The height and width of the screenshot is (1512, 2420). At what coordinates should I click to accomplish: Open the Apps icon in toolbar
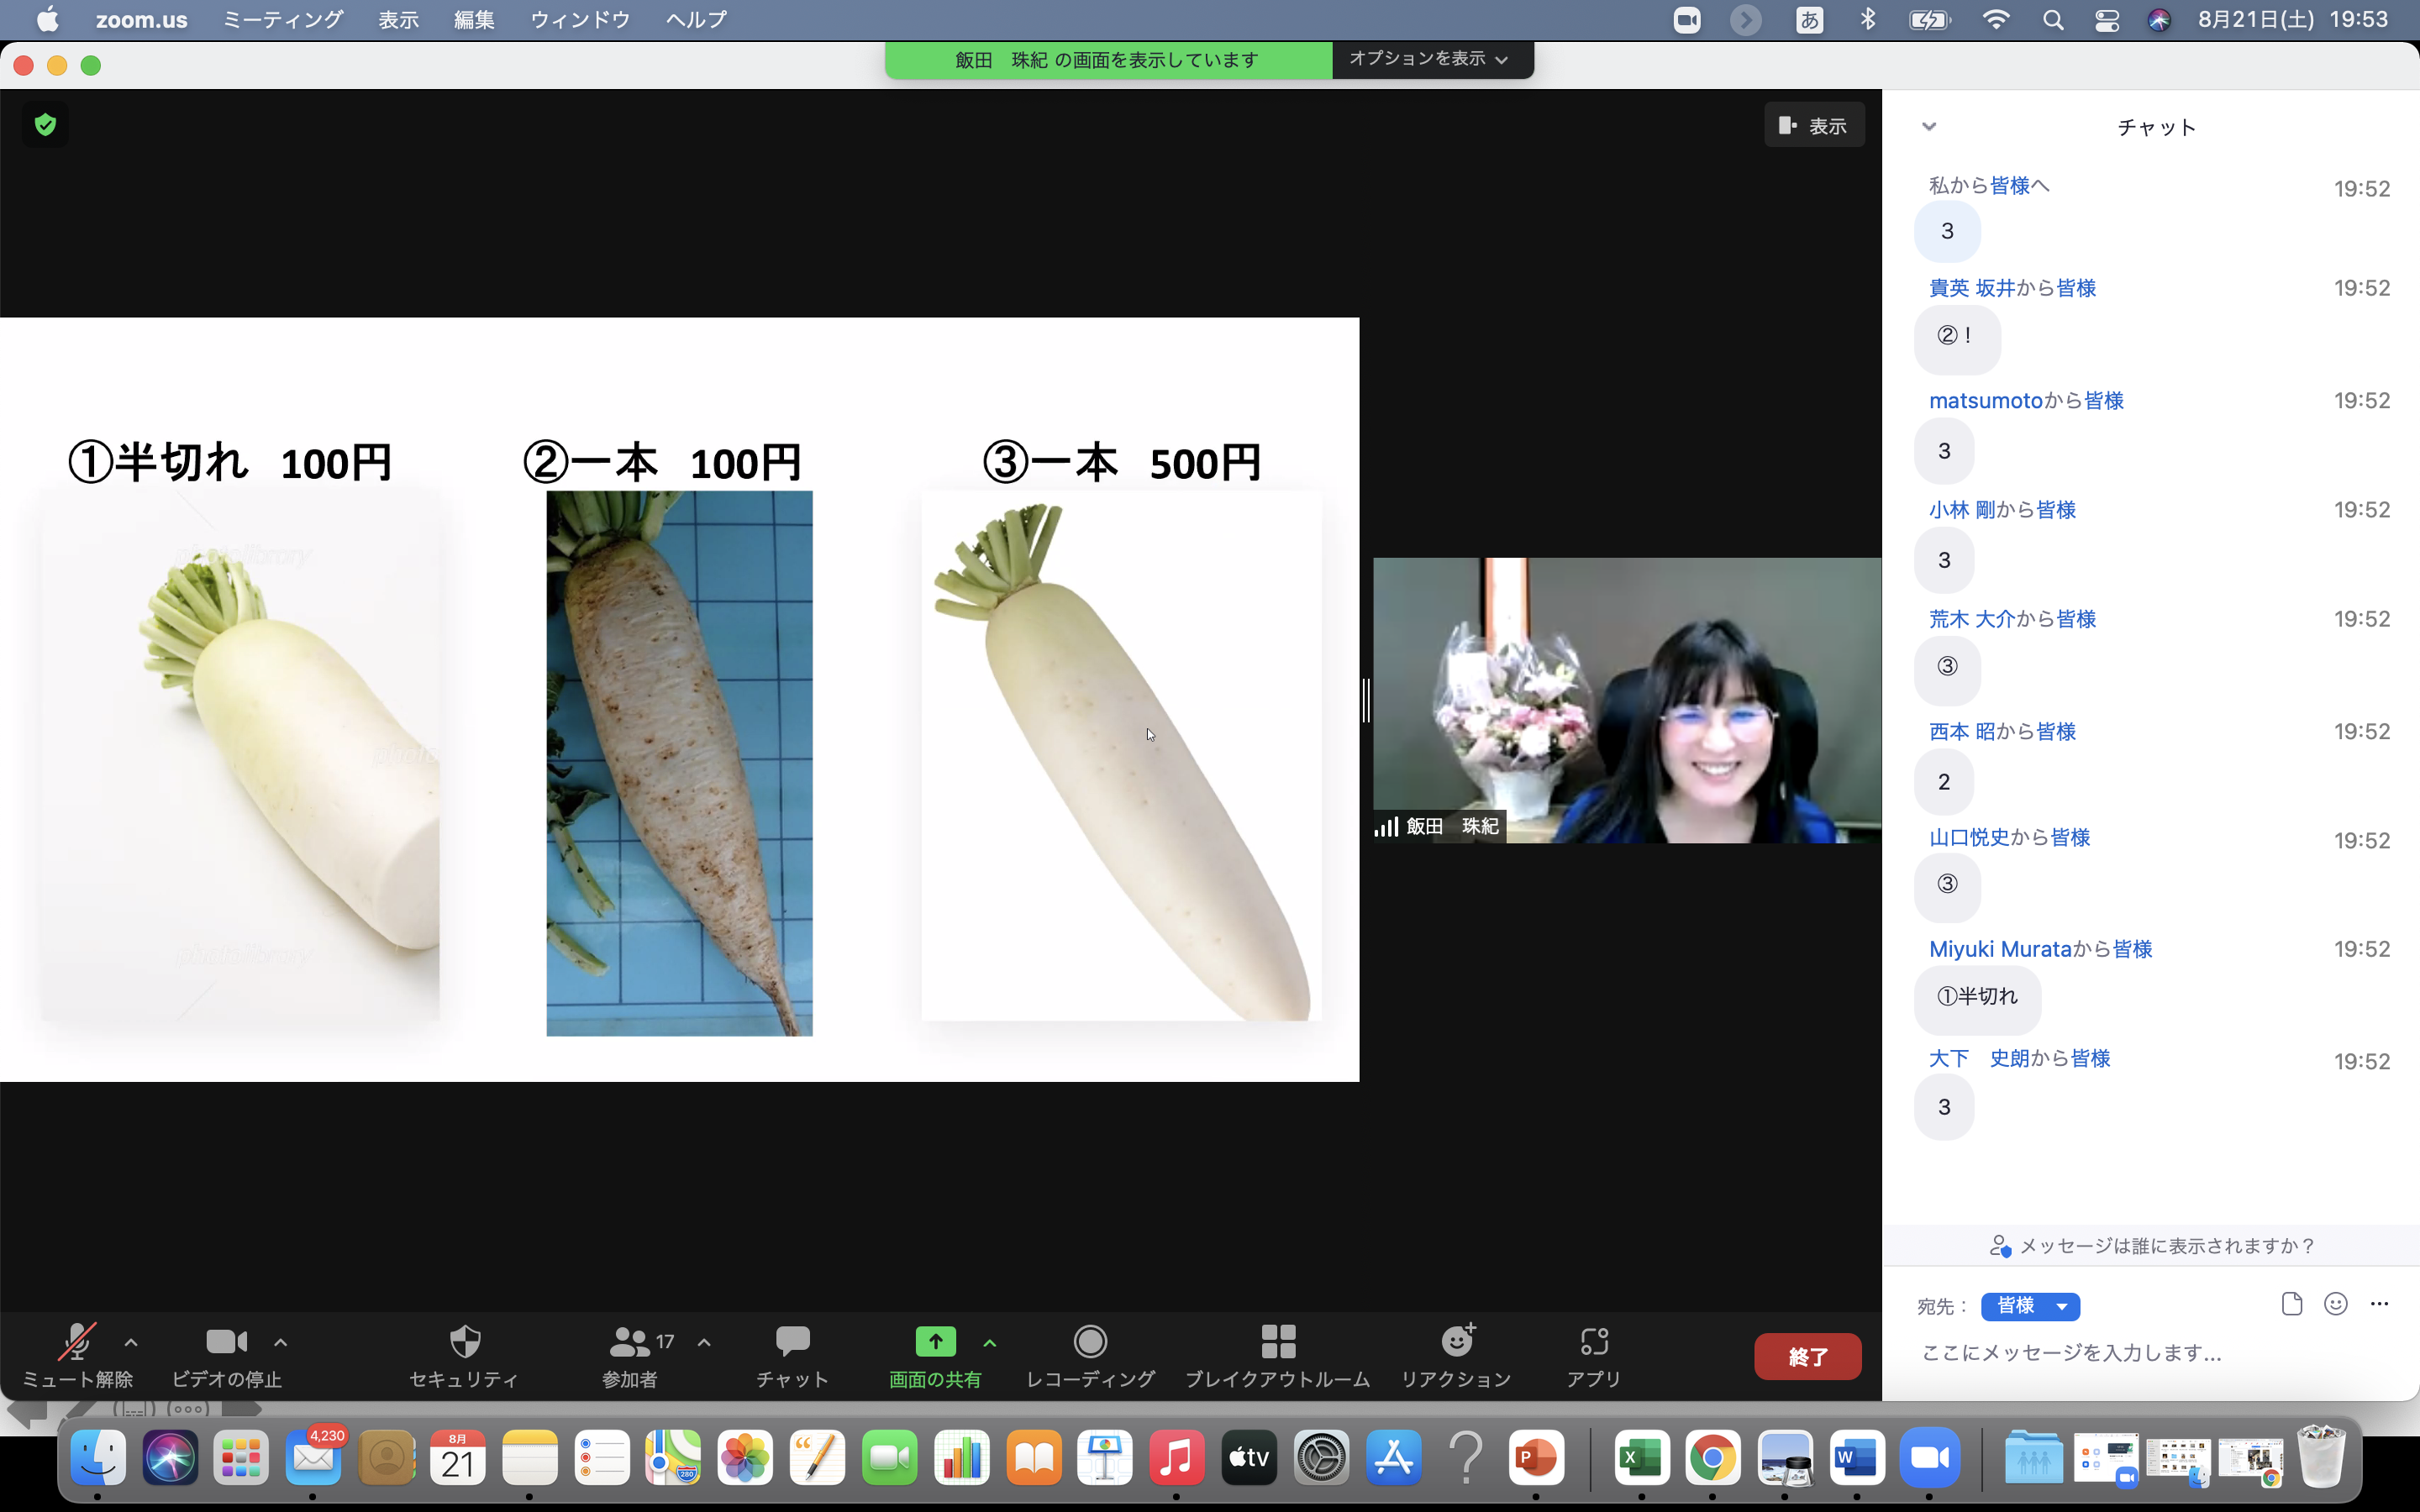[x=1593, y=1354]
